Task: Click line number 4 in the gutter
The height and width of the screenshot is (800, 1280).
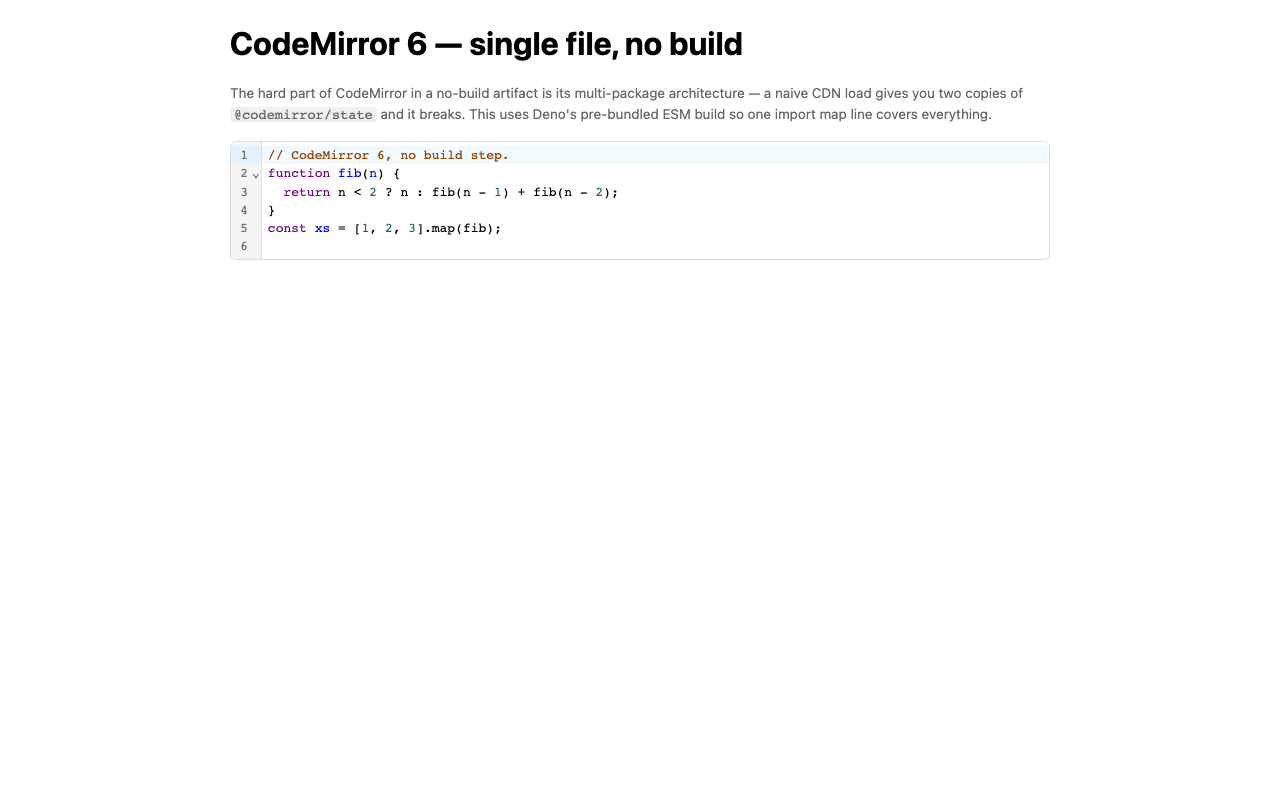Action: (243, 210)
